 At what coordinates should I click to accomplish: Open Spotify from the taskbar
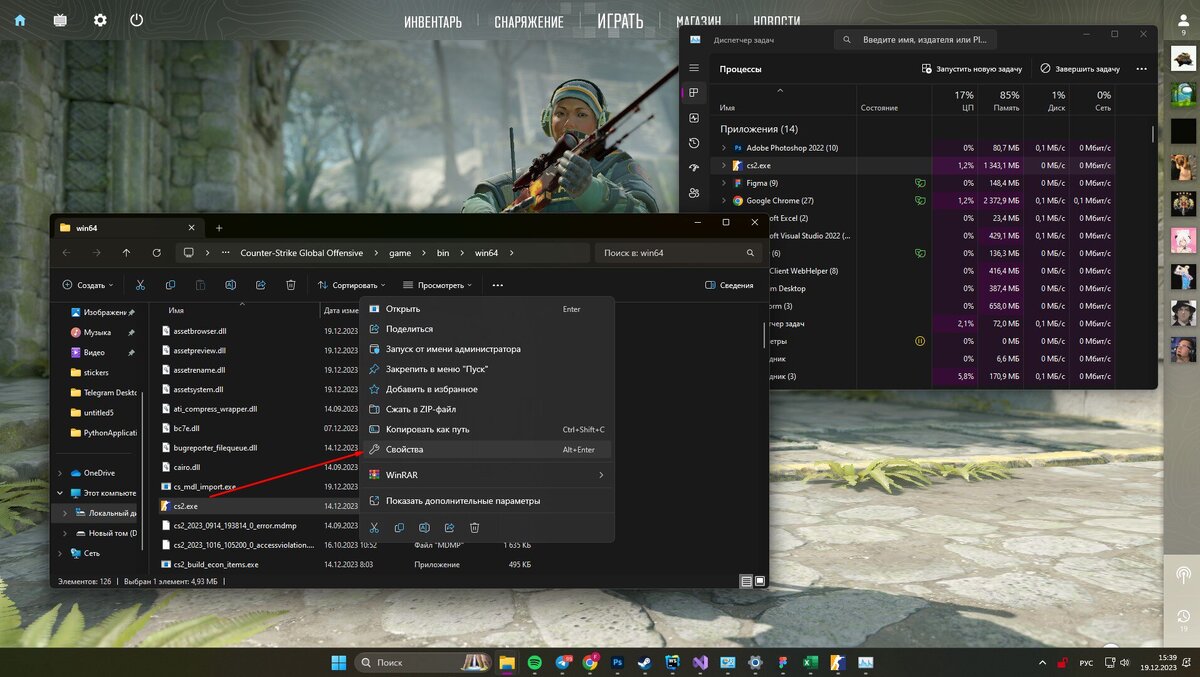(x=535, y=662)
